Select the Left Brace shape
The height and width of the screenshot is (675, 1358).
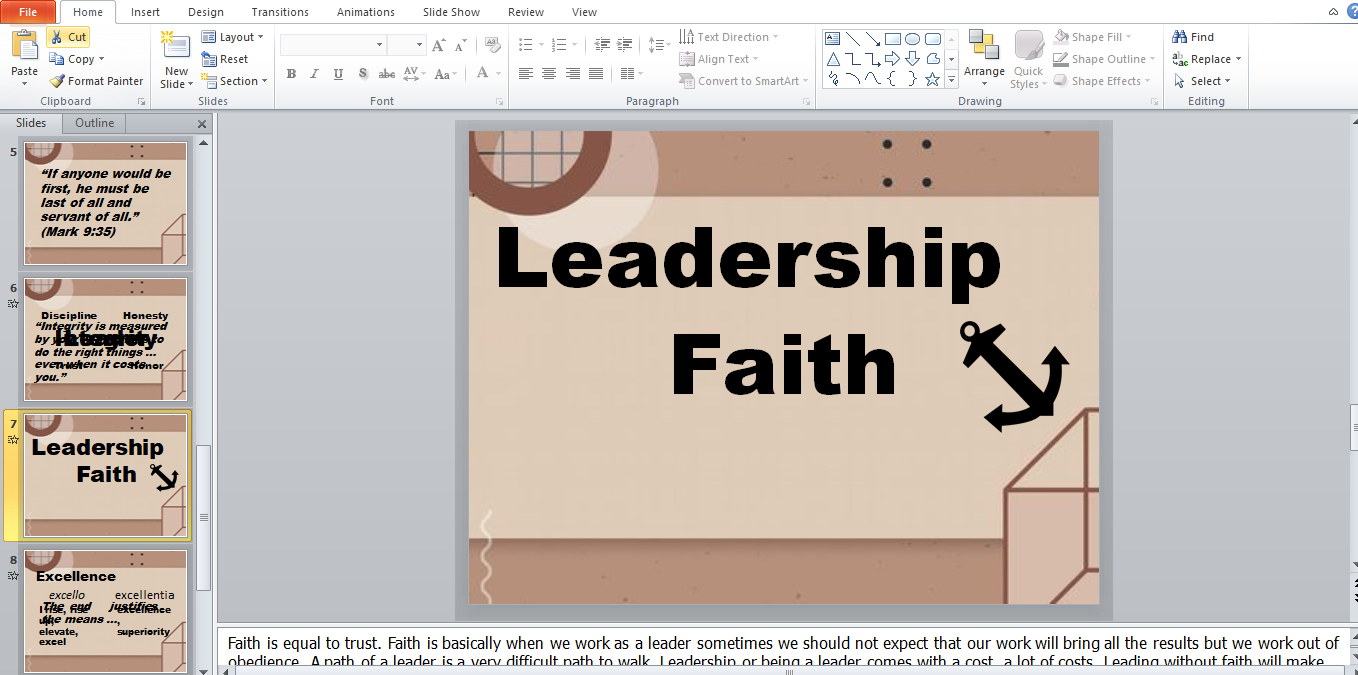click(893, 79)
